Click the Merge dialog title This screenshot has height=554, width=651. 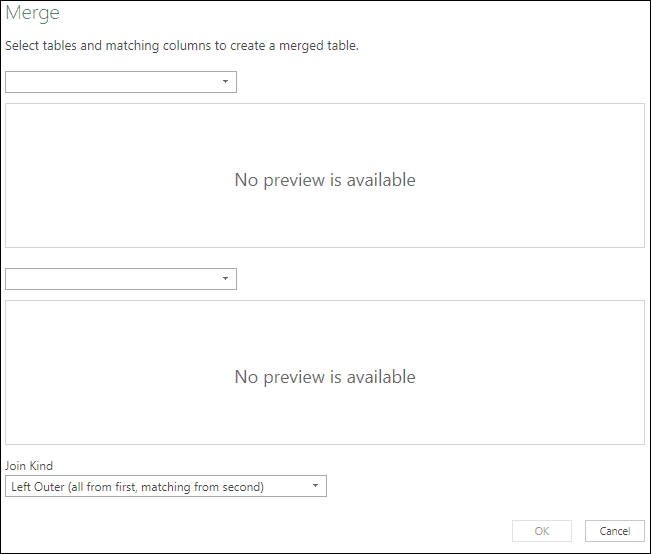click(x=32, y=13)
